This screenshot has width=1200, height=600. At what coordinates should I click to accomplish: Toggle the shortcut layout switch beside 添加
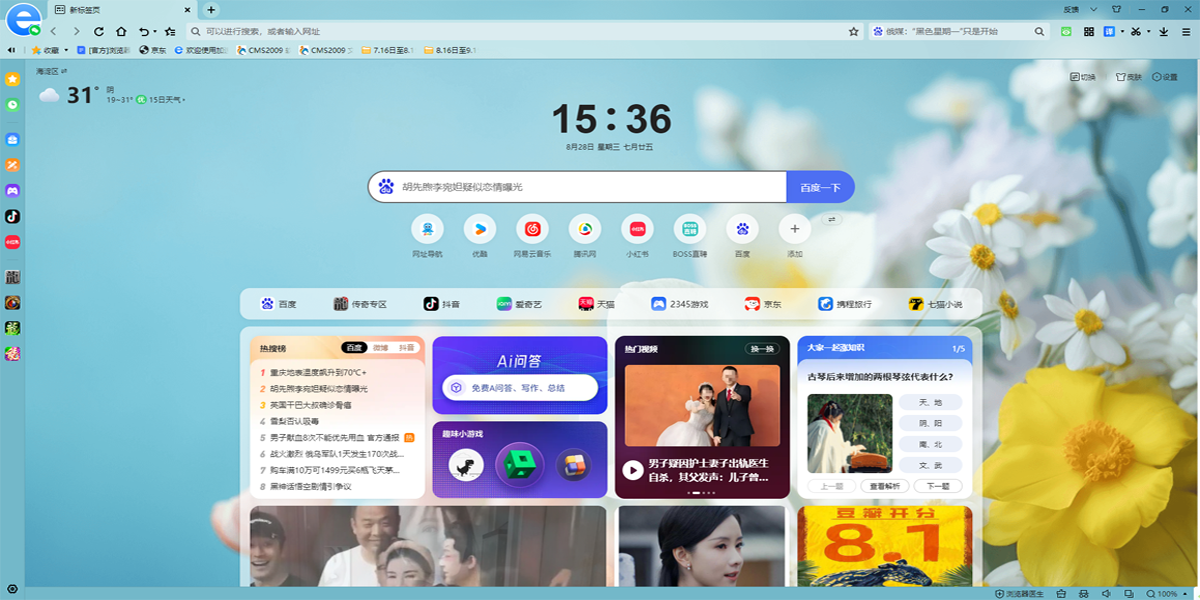coord(831,219)
